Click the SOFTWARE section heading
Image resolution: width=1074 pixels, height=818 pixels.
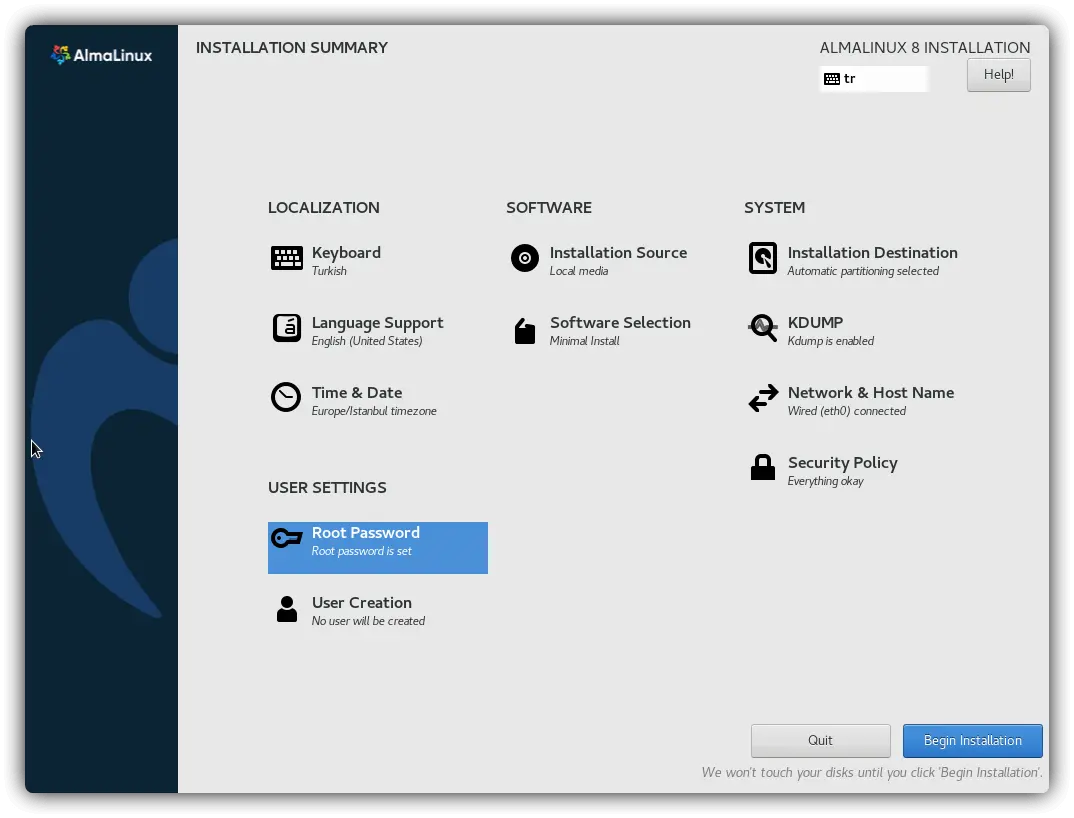pos(549,208)
